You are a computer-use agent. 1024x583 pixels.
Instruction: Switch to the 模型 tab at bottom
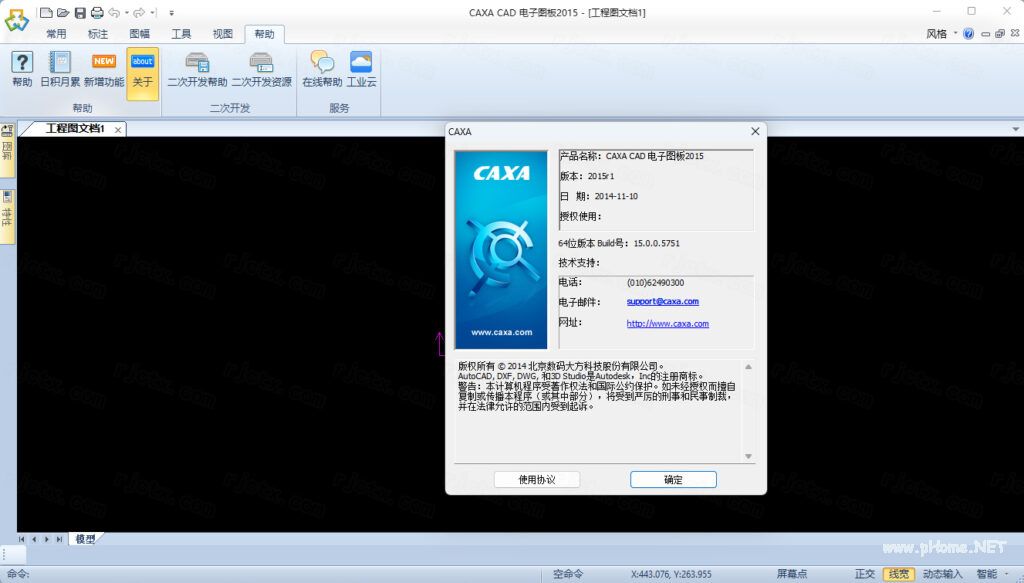point(85,538)
